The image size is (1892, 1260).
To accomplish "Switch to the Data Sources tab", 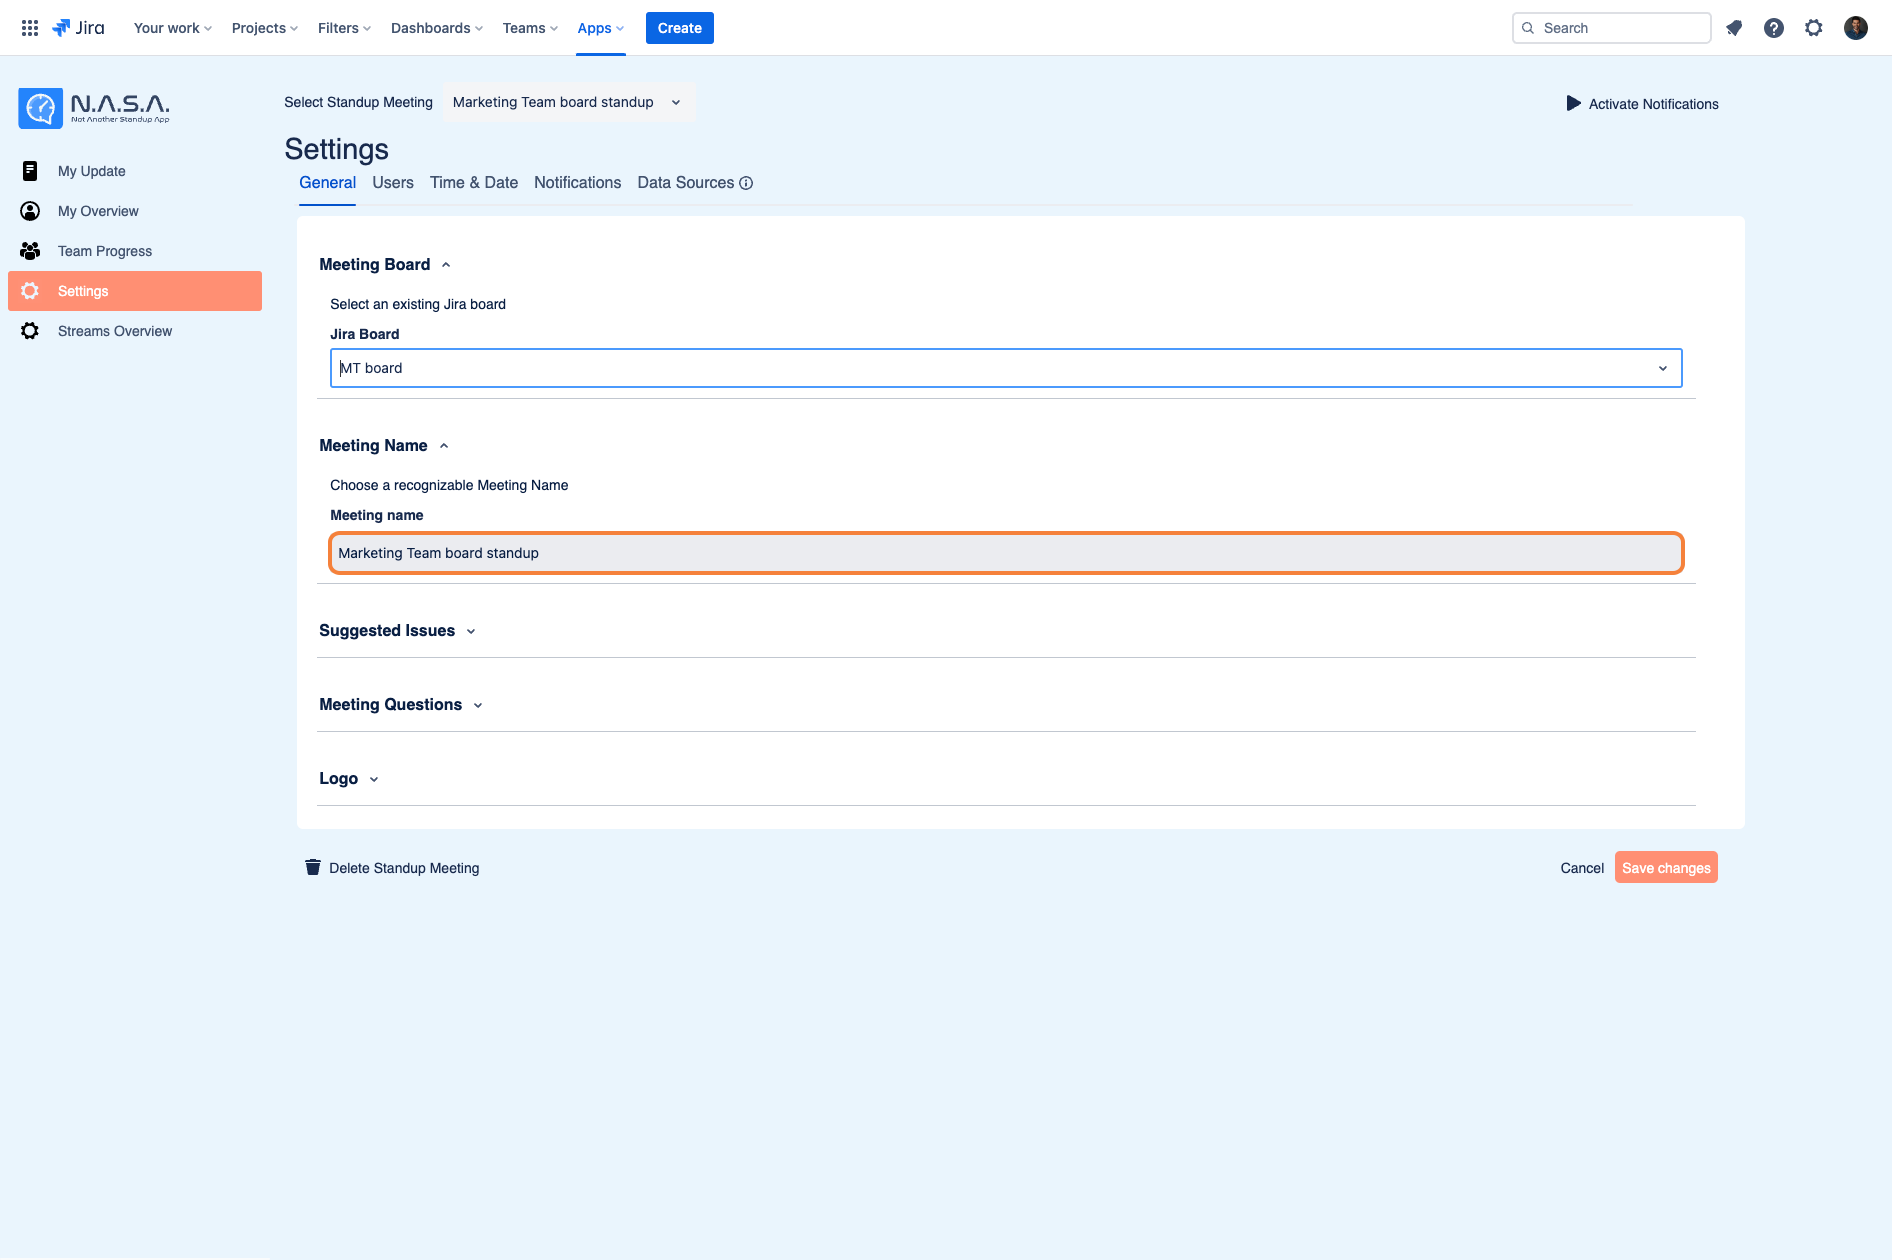I will click(686, 183).
